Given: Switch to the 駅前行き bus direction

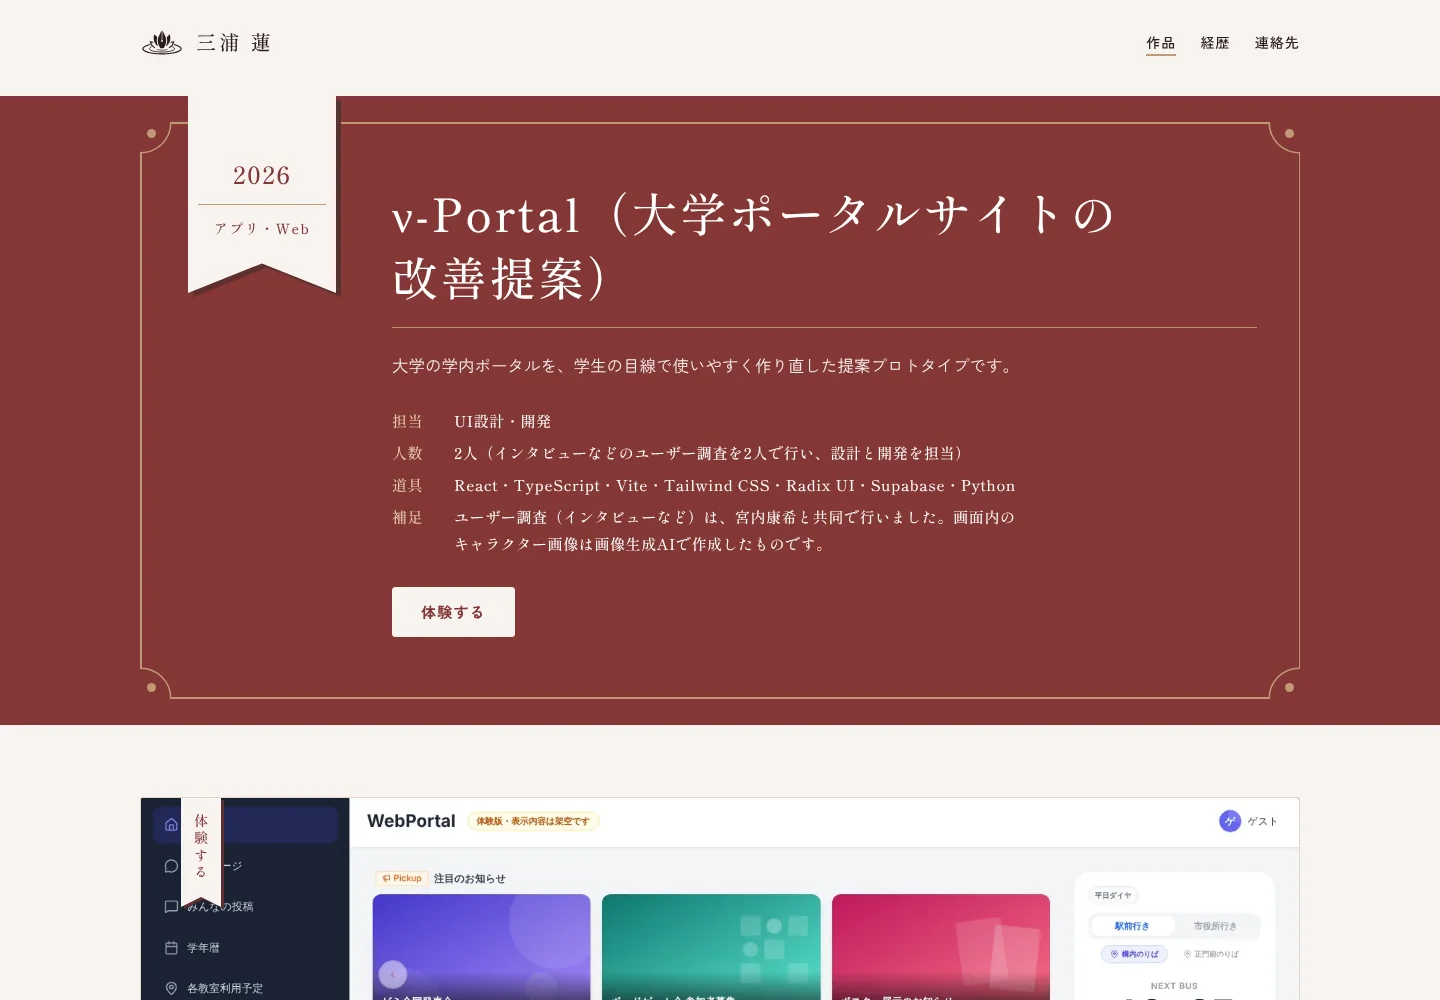Looking at the screenshot, I should tap(1132, 926).
